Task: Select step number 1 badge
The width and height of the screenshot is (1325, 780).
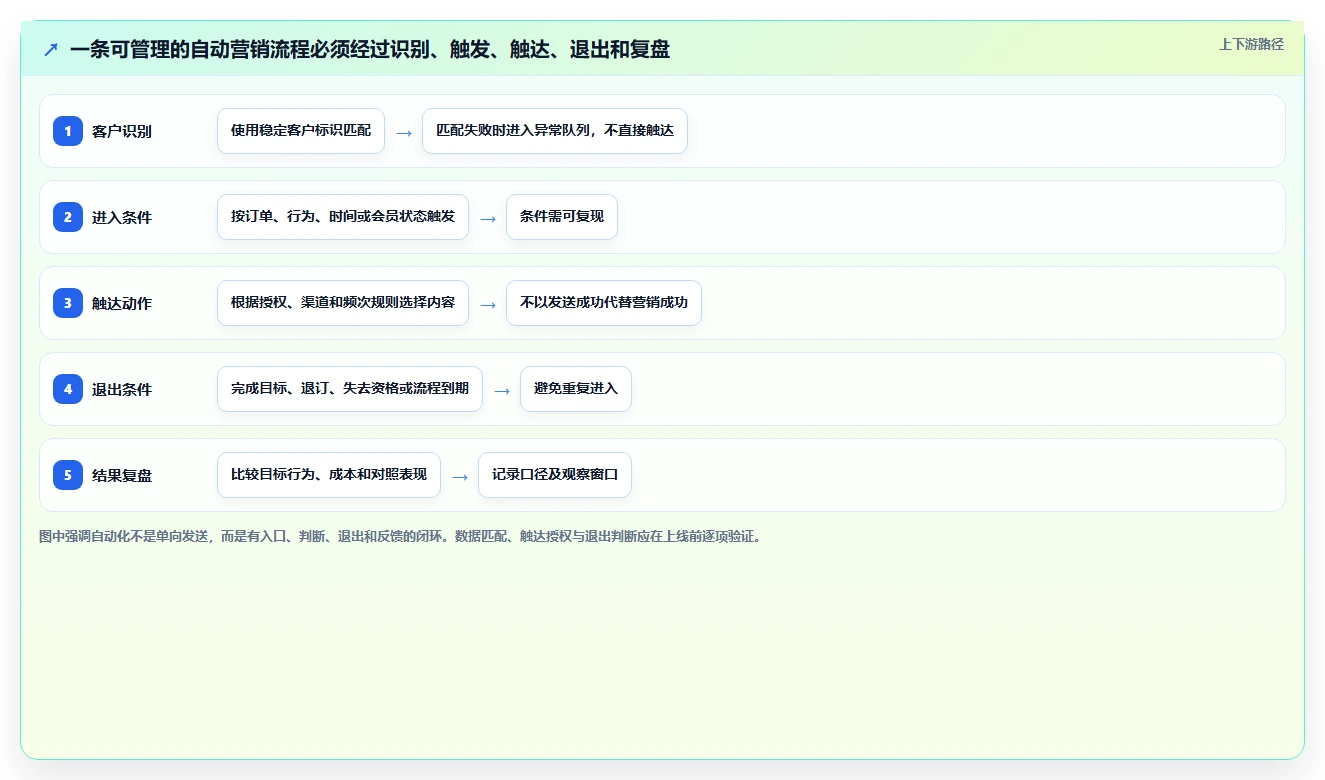Action: pos(68,131)
